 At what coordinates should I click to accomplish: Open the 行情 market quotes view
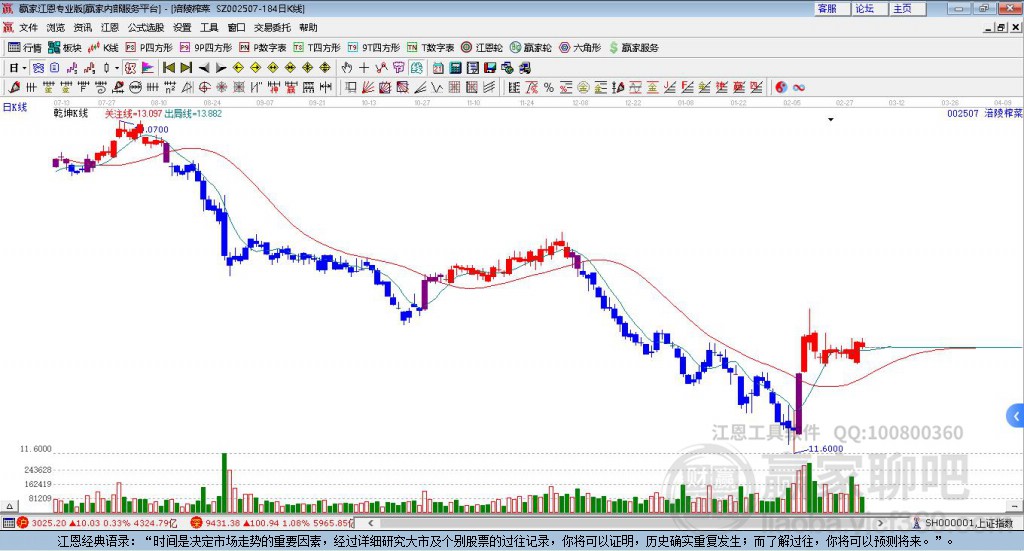click(x=25, y=48)
